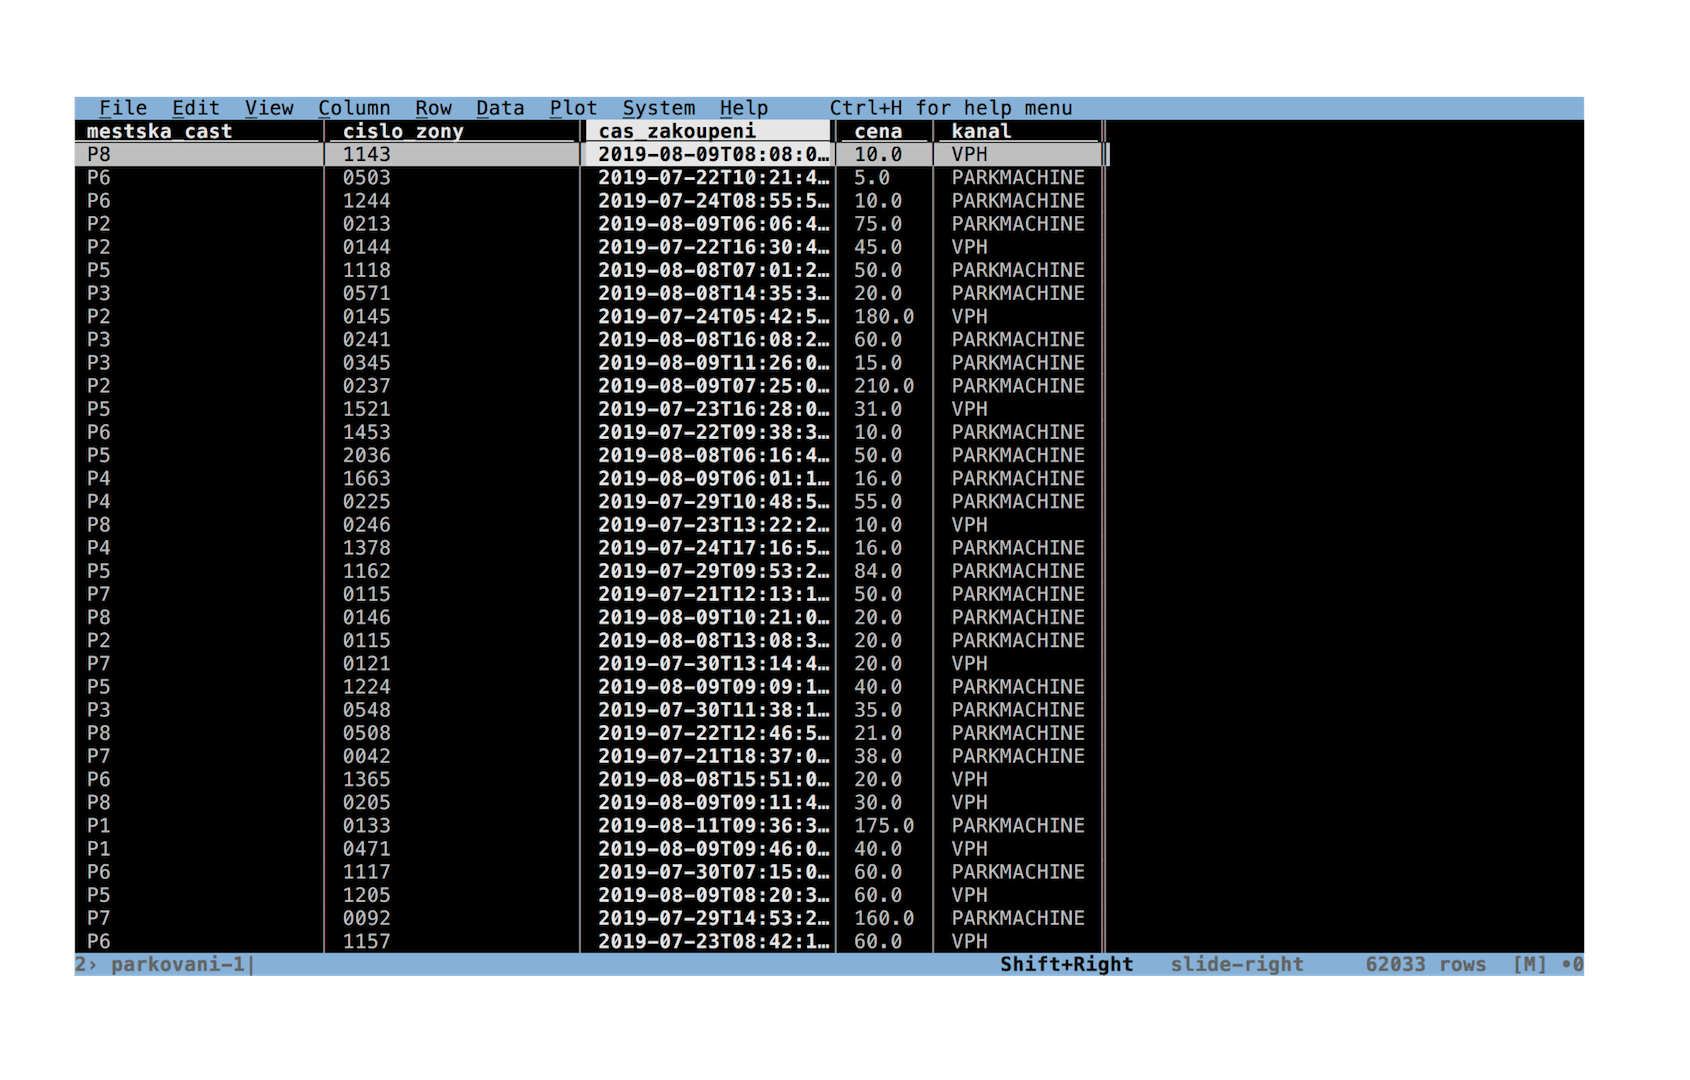This screenshot has width=1690, height=1080.
Task: Open the View menu
Action: click(x=269, y=108)
